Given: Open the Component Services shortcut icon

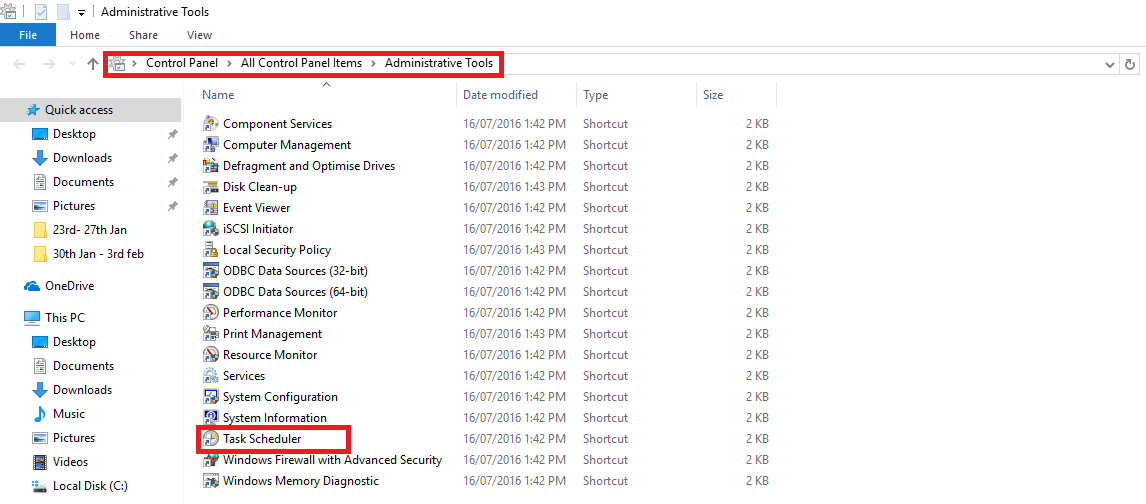Looking at the screenshot, I should [x=210, y=123].
